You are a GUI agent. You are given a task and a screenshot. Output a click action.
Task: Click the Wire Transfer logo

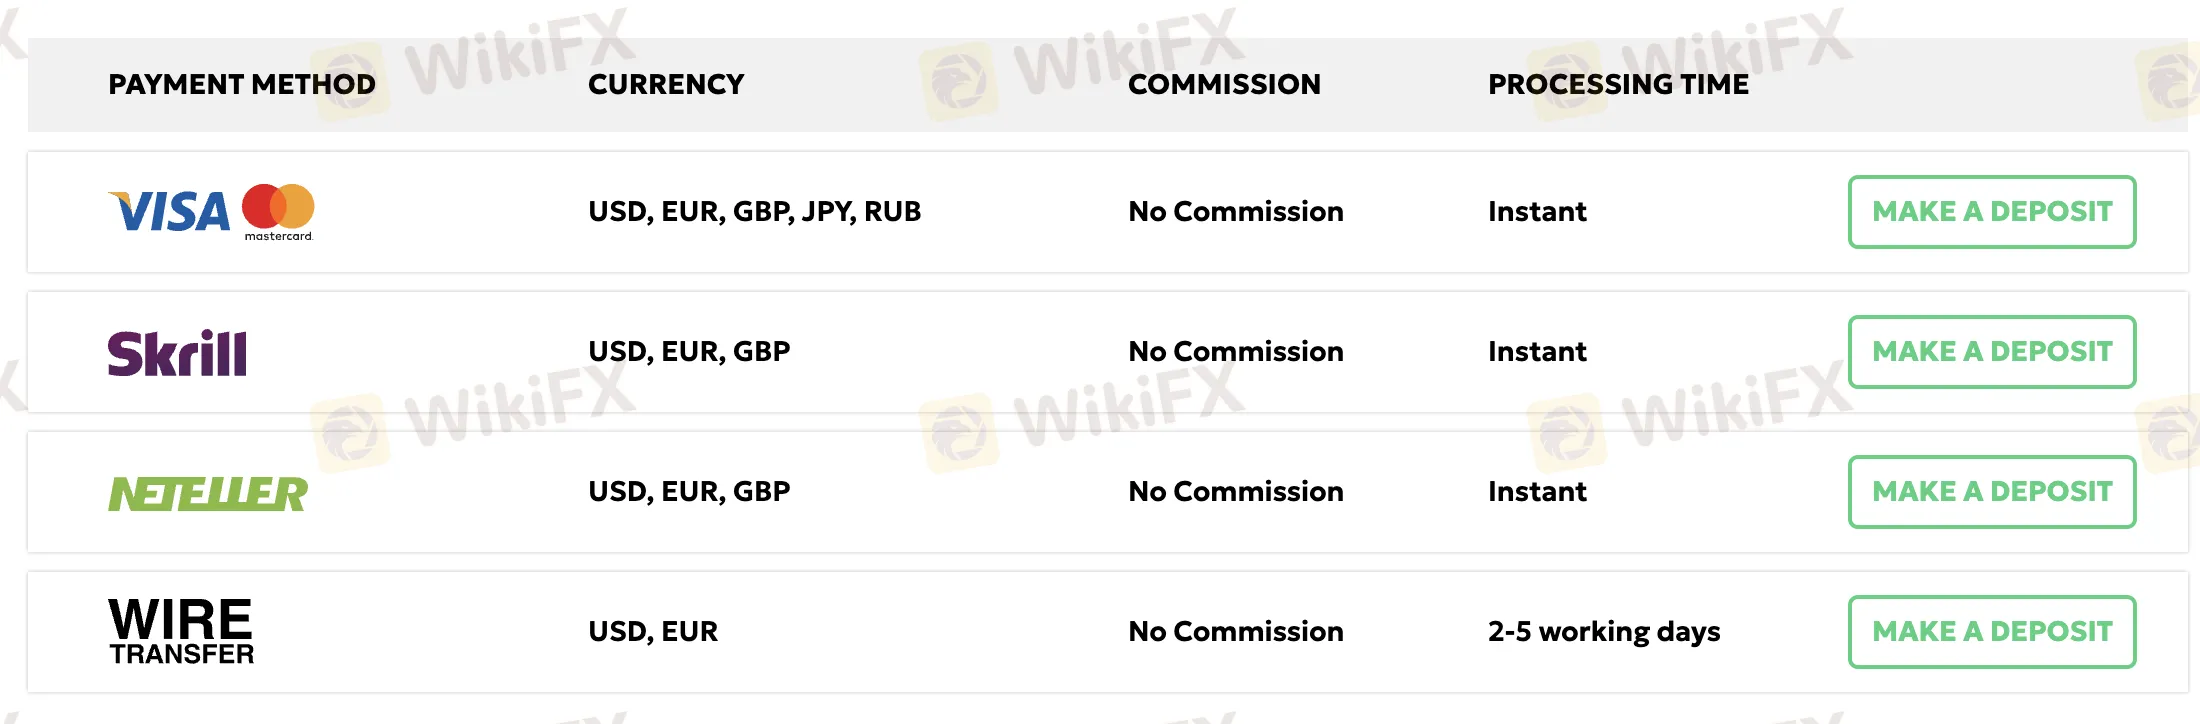point(181,631)
